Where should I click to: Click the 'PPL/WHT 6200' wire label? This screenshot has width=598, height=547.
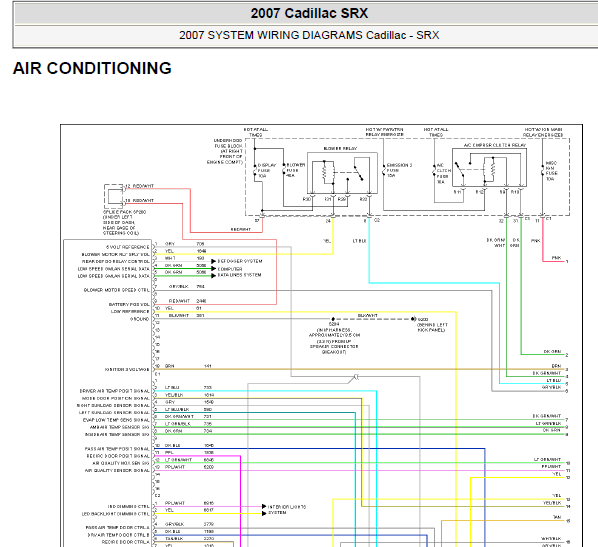coord(189,467)
